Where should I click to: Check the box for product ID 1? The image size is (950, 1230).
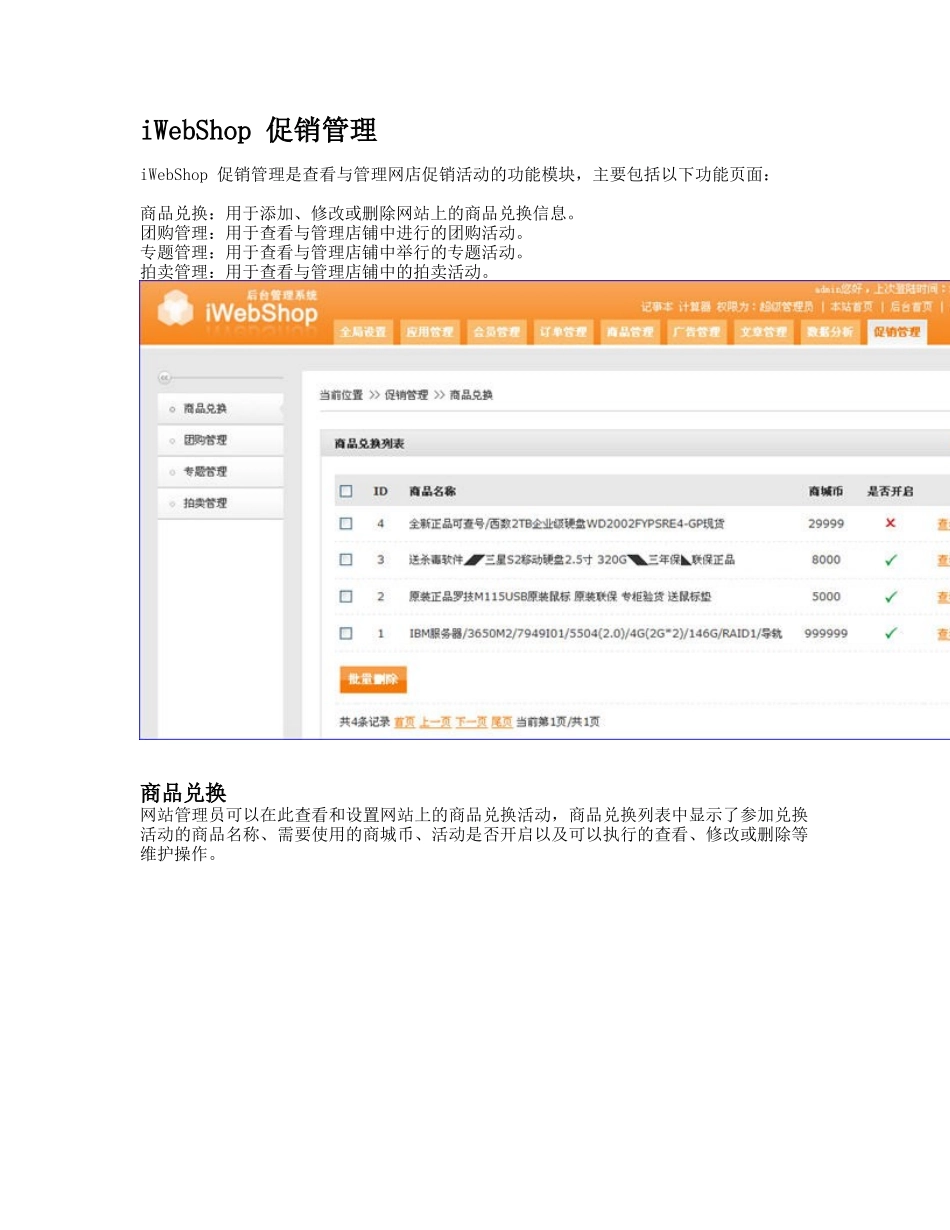pyautogui.click(x=346, y=633)
